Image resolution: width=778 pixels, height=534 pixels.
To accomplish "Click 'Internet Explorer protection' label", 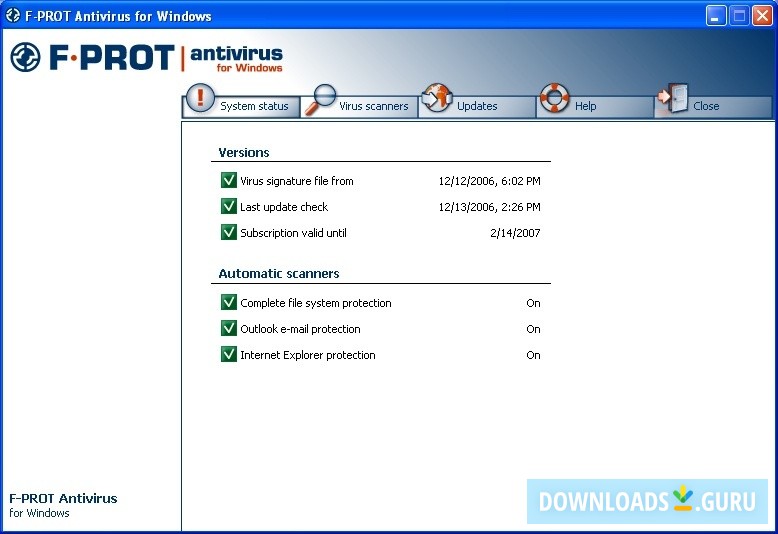I will [x=308, y=355].
